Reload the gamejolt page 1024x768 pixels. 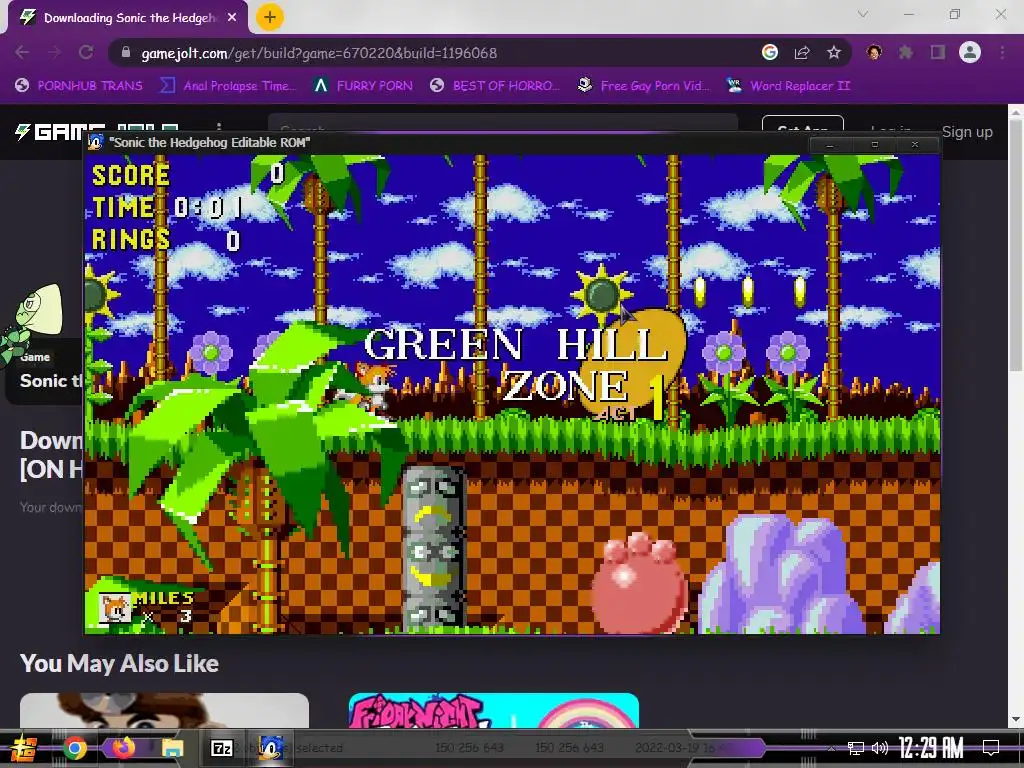(86, 52)
